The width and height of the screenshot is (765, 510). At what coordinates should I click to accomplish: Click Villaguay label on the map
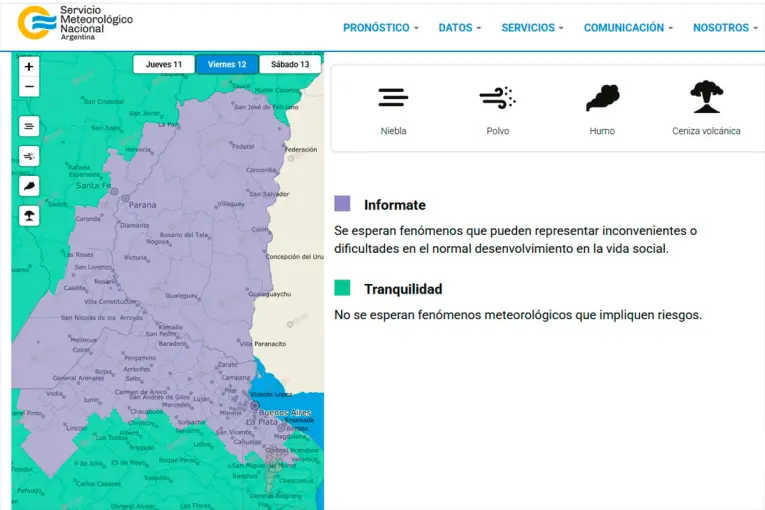231,204
